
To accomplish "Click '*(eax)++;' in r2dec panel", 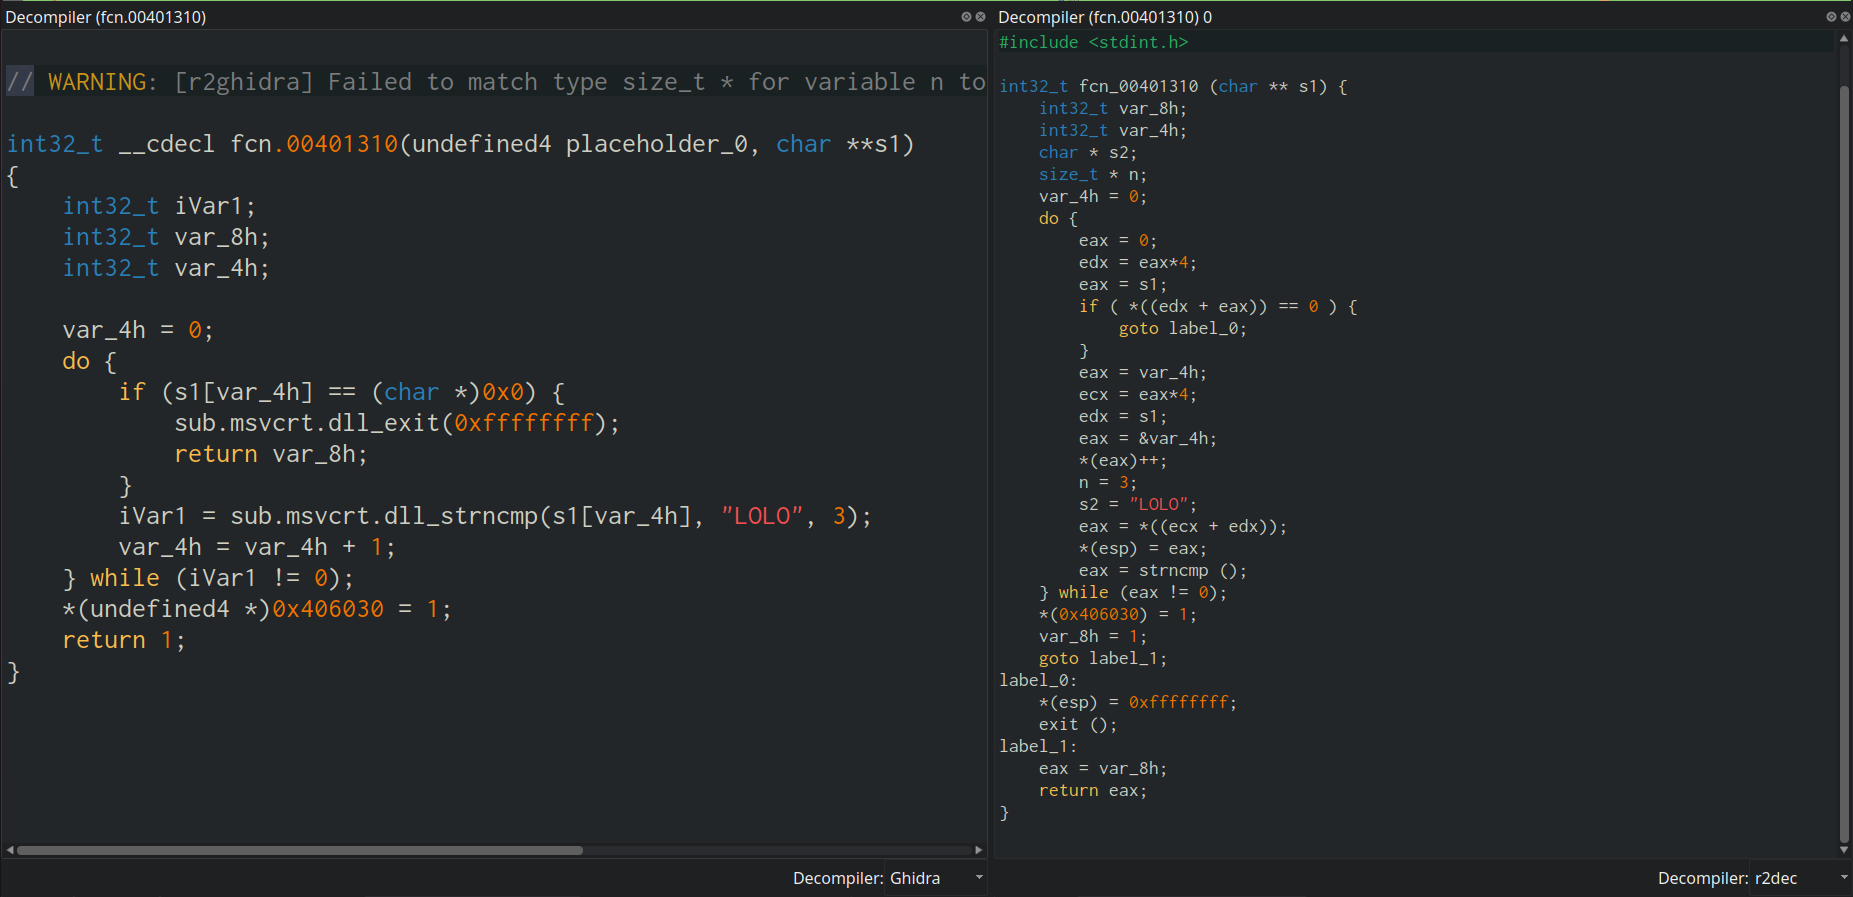I will pos(1123,460).
